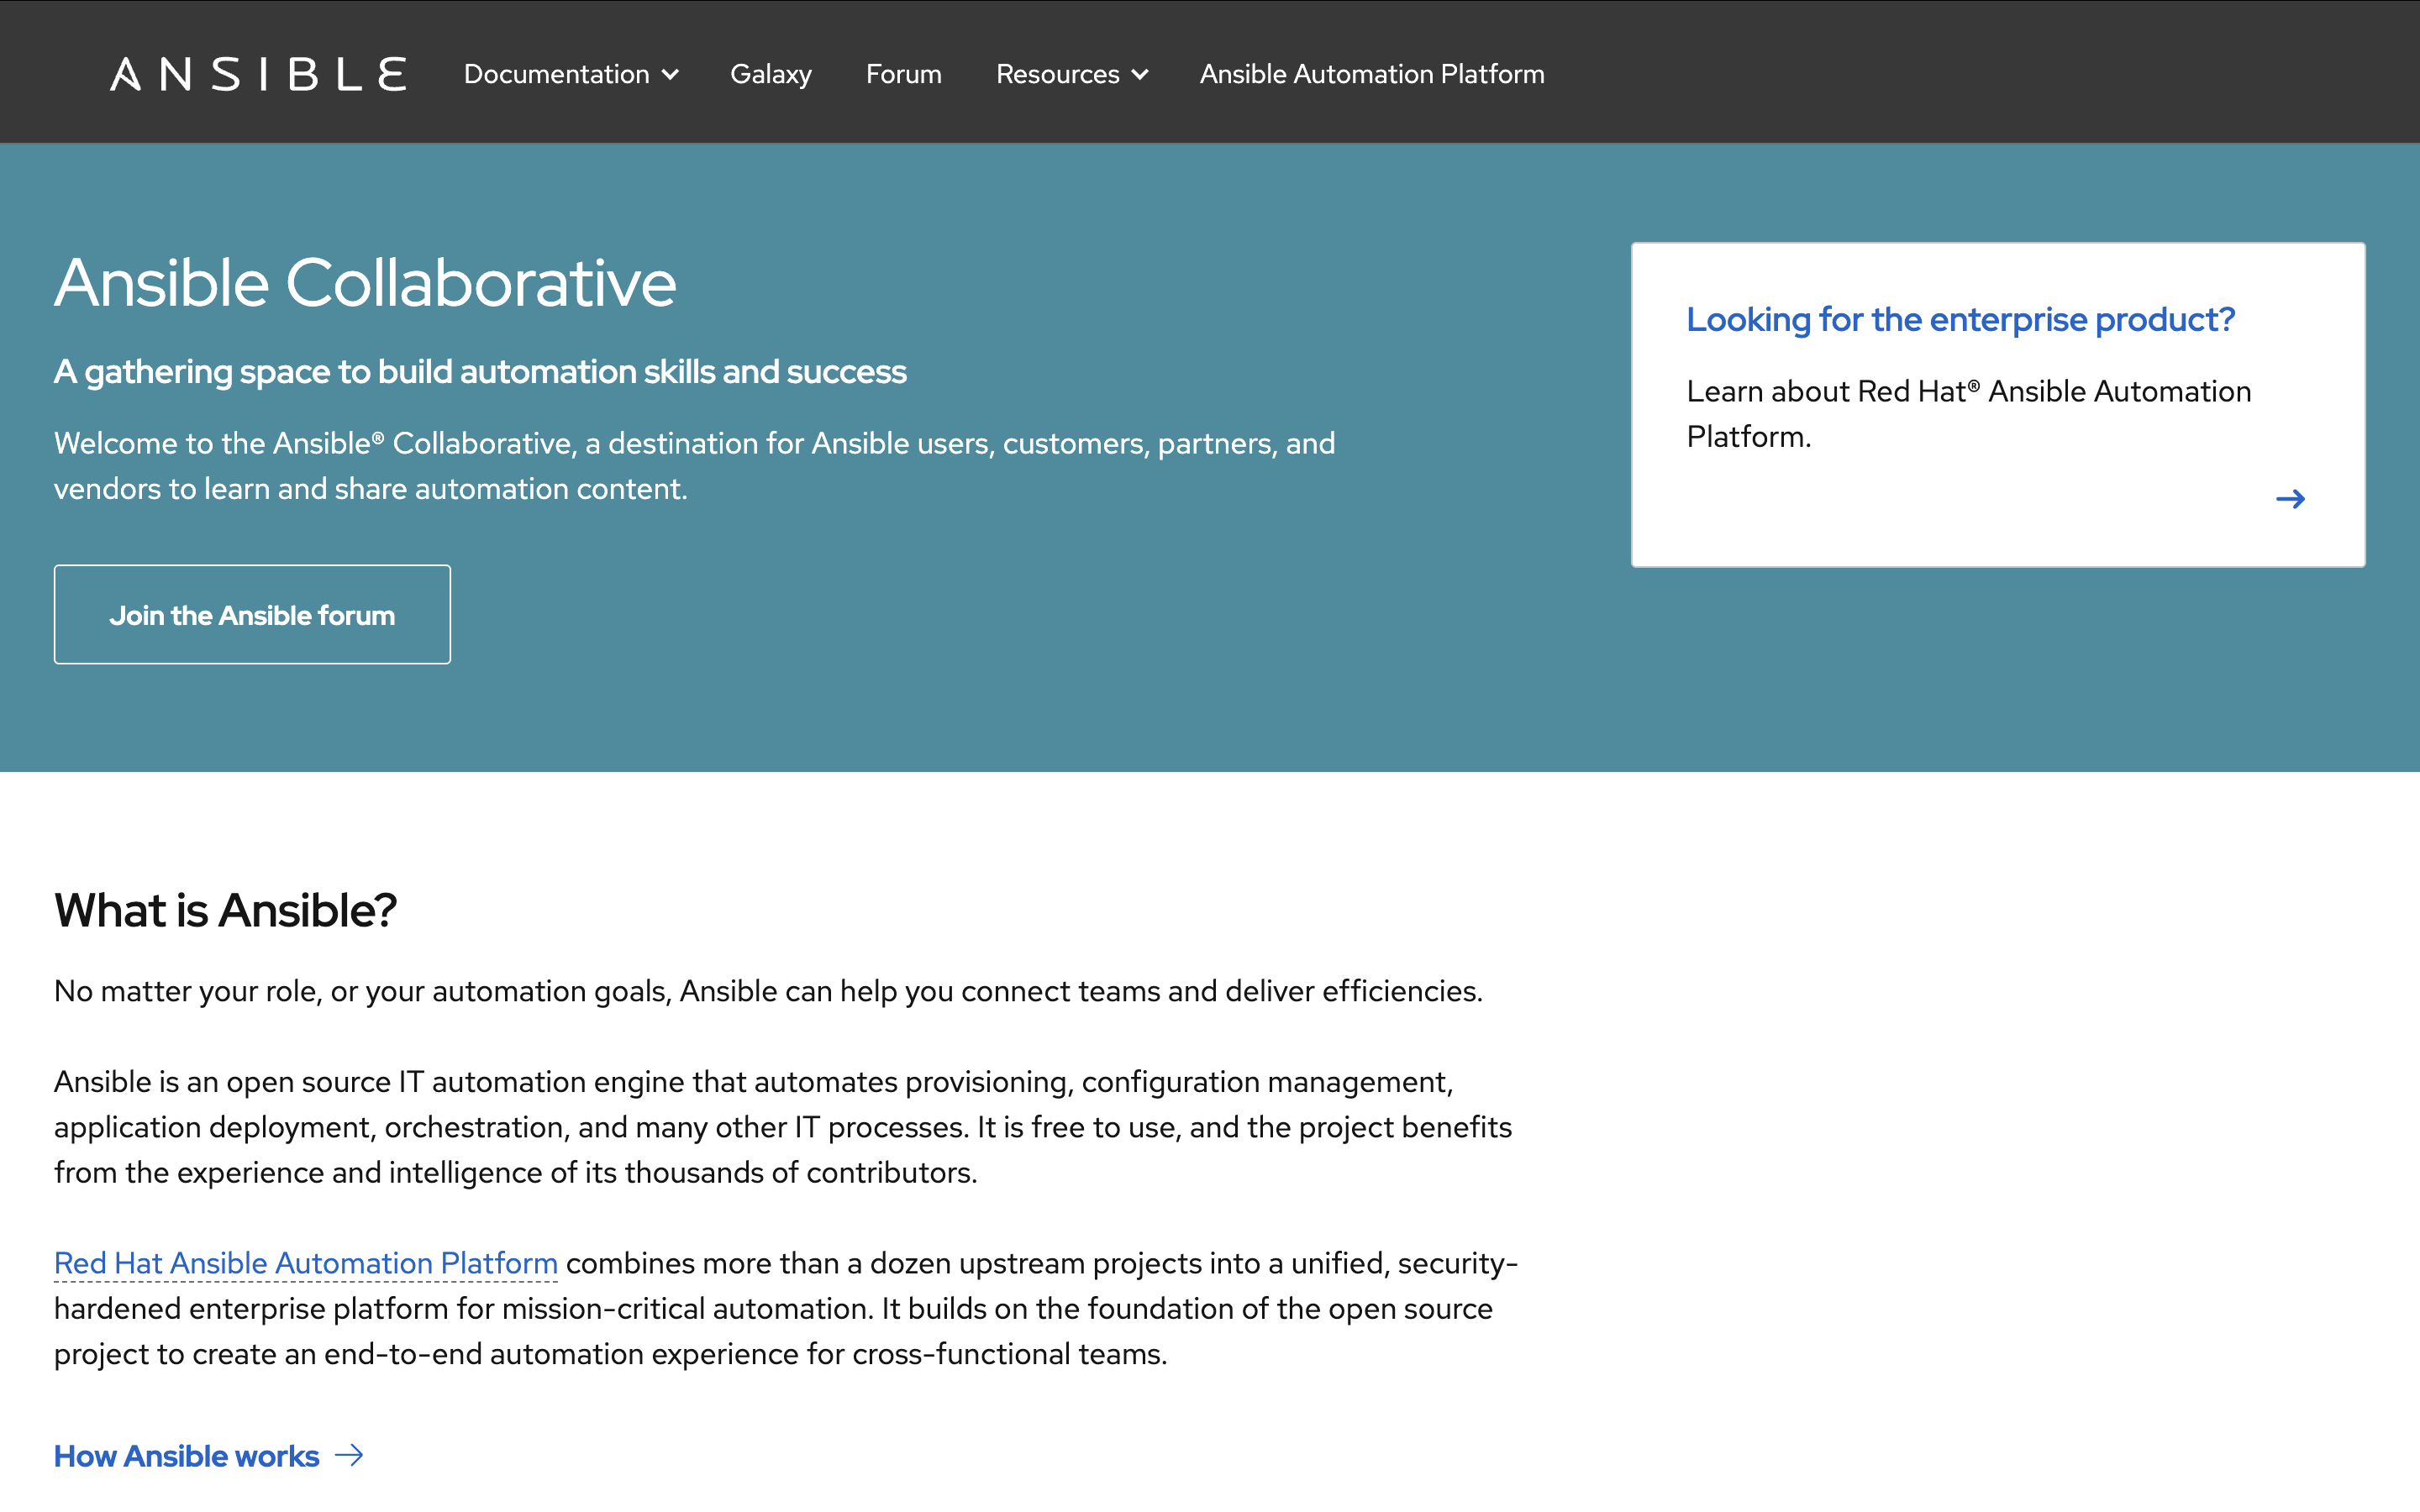
Task: Click the Ansible logo in header
Action: tap(258, 74)
